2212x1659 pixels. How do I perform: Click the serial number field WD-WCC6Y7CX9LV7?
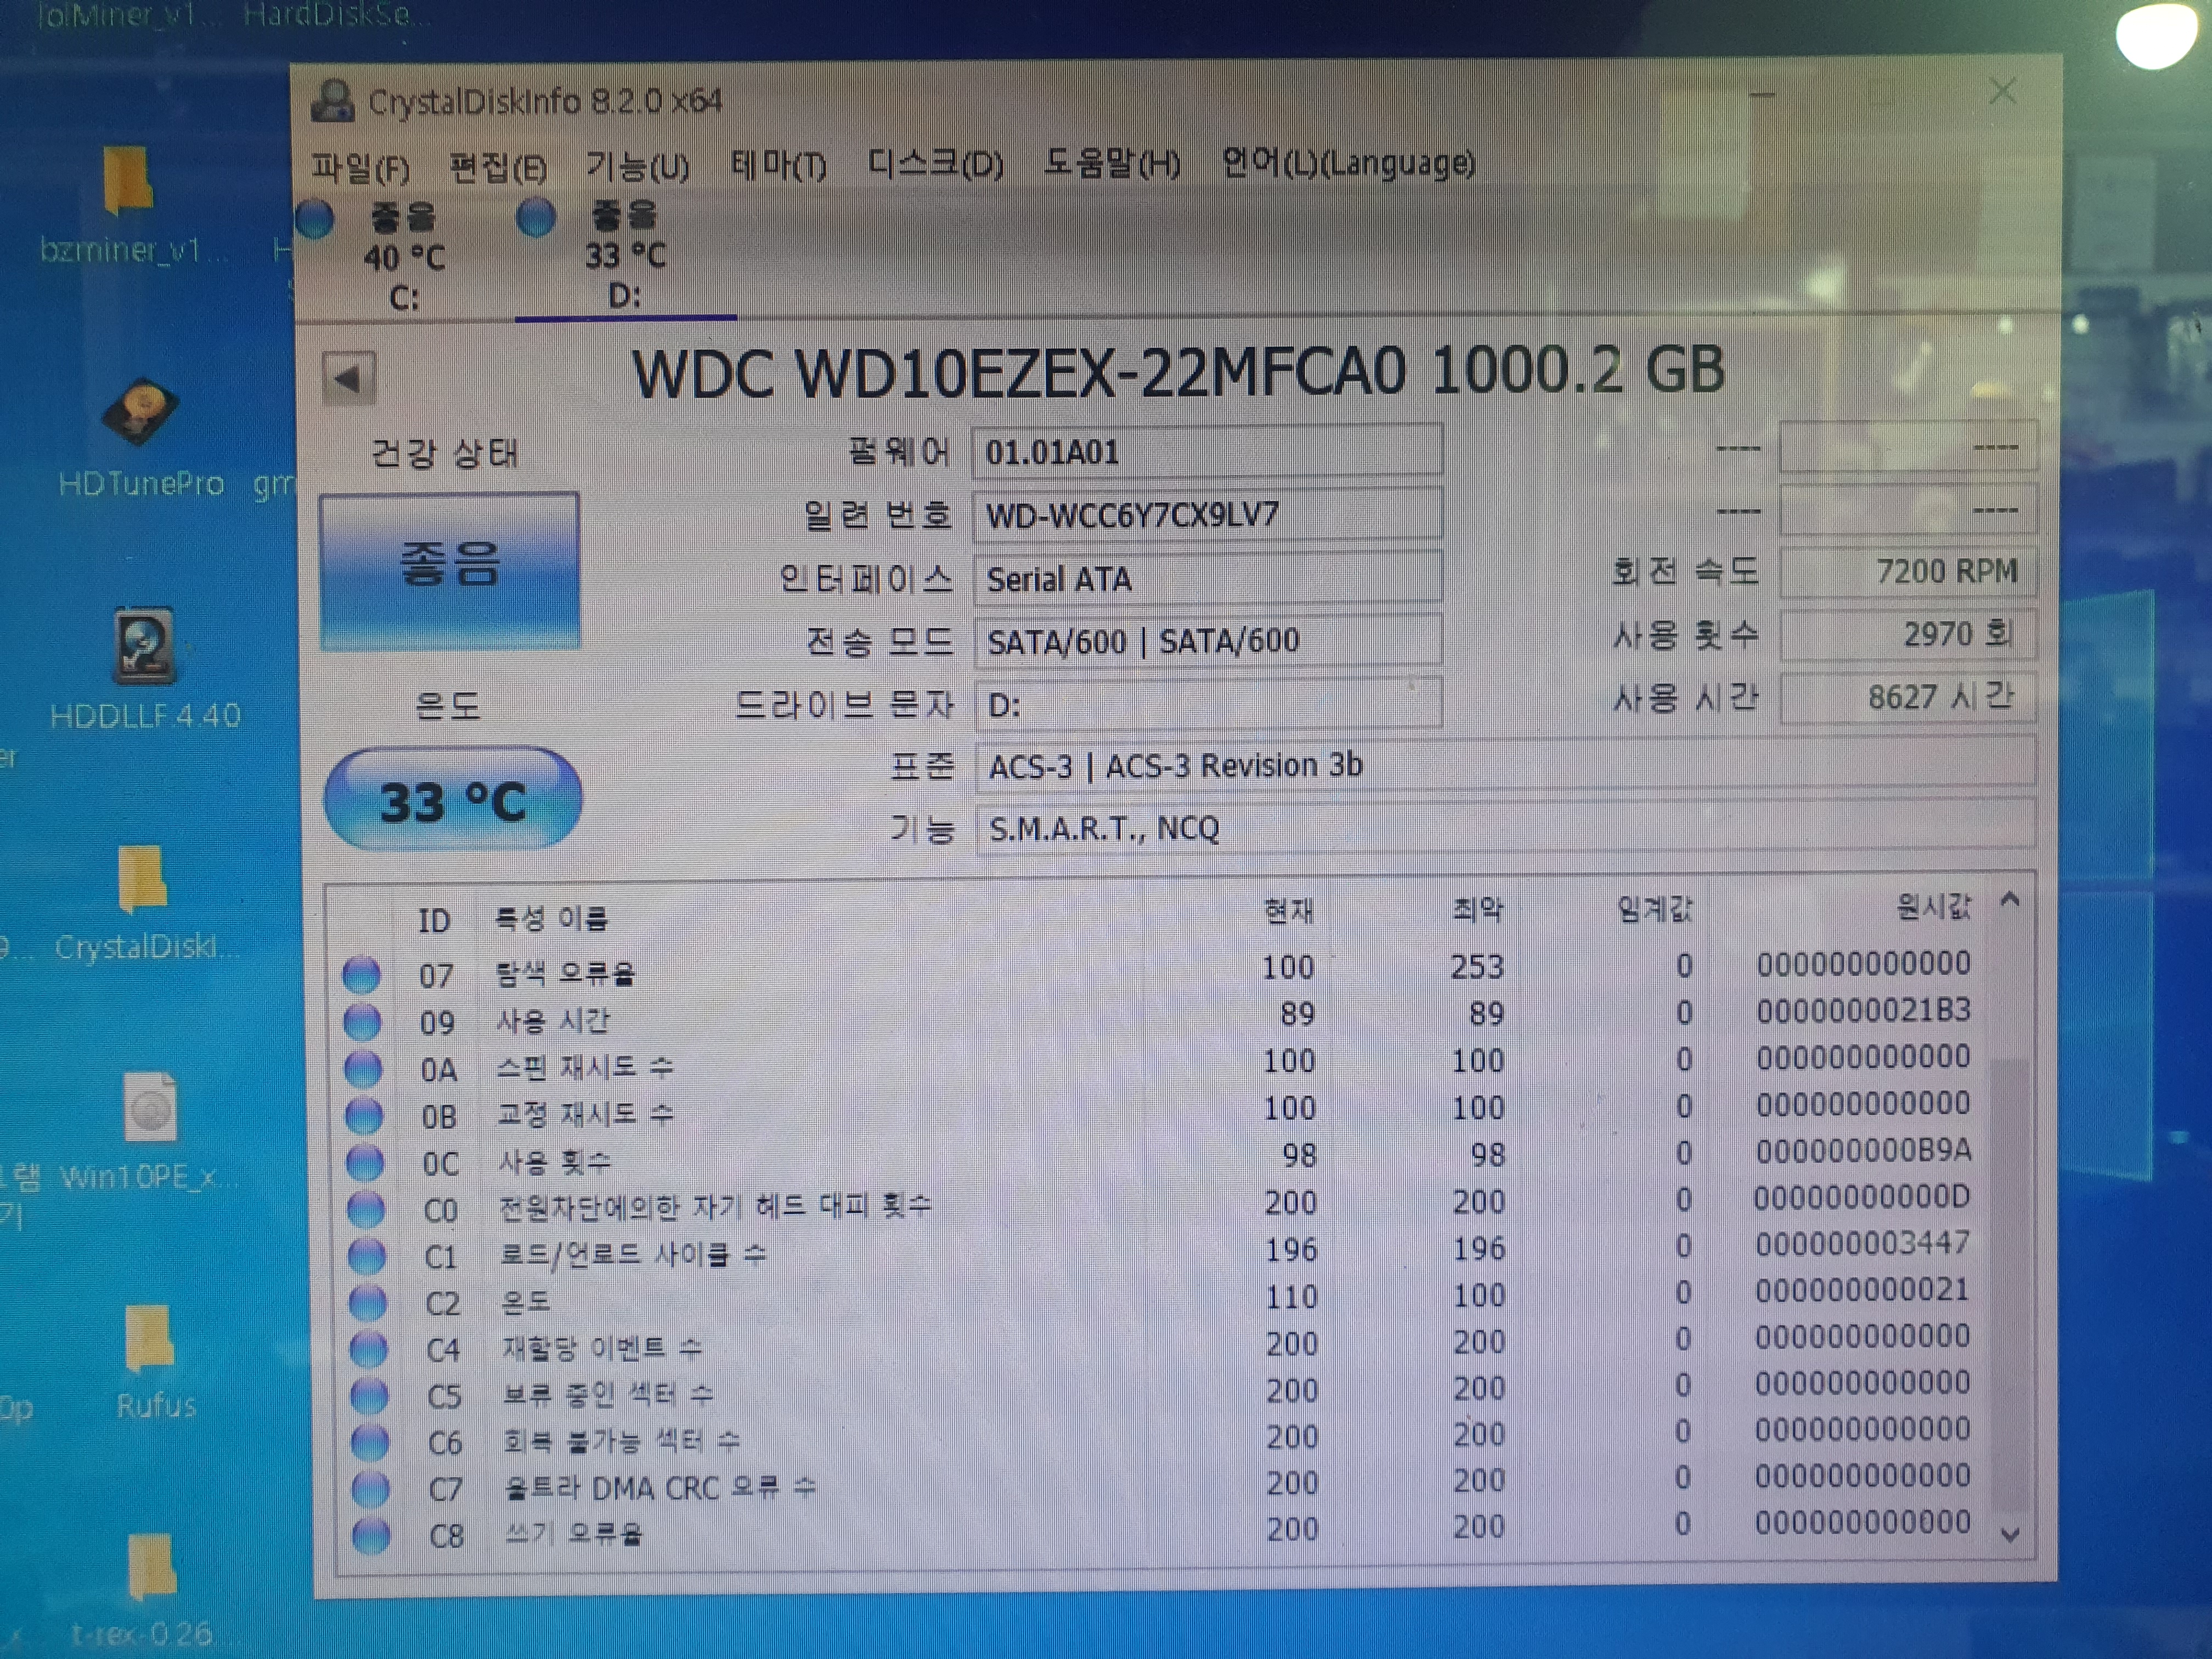tap(1207, 515)
